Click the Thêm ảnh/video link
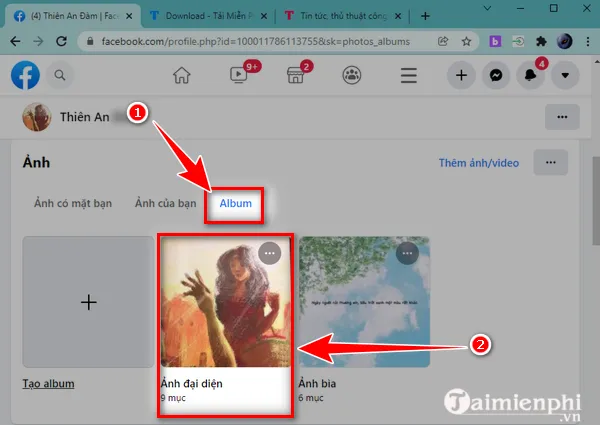The width and height of the screenshot is (600, 425). [478, 162]
